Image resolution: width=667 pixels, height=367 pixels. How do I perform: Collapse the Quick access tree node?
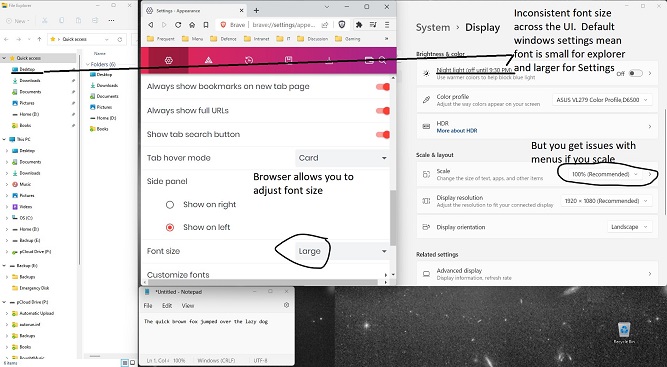click(x=4, y=58)
